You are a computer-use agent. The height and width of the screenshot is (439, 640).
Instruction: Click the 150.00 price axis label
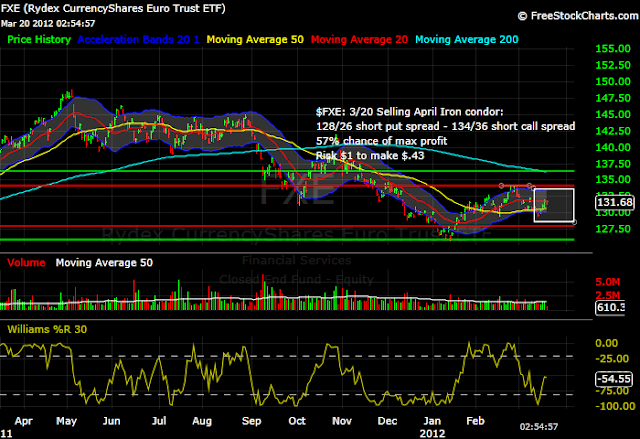click(613, 82)
